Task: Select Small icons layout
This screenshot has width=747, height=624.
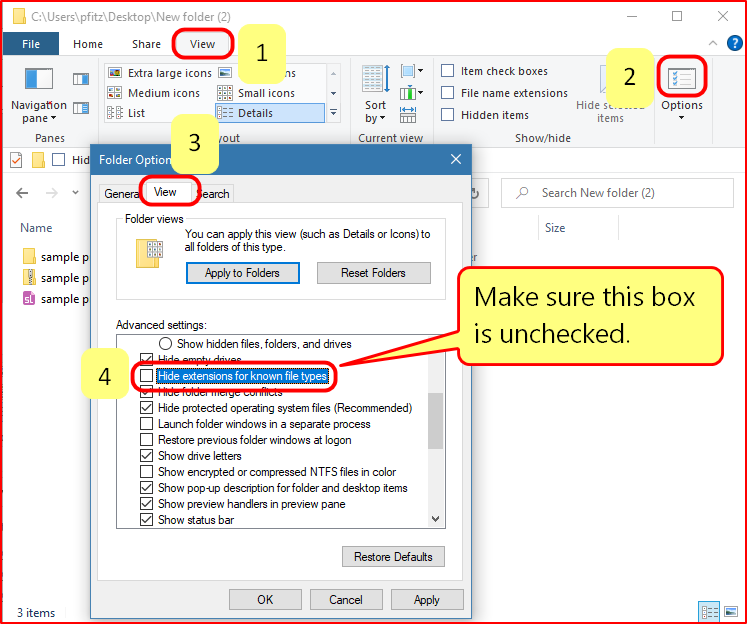Action: [x=256, y=93]
